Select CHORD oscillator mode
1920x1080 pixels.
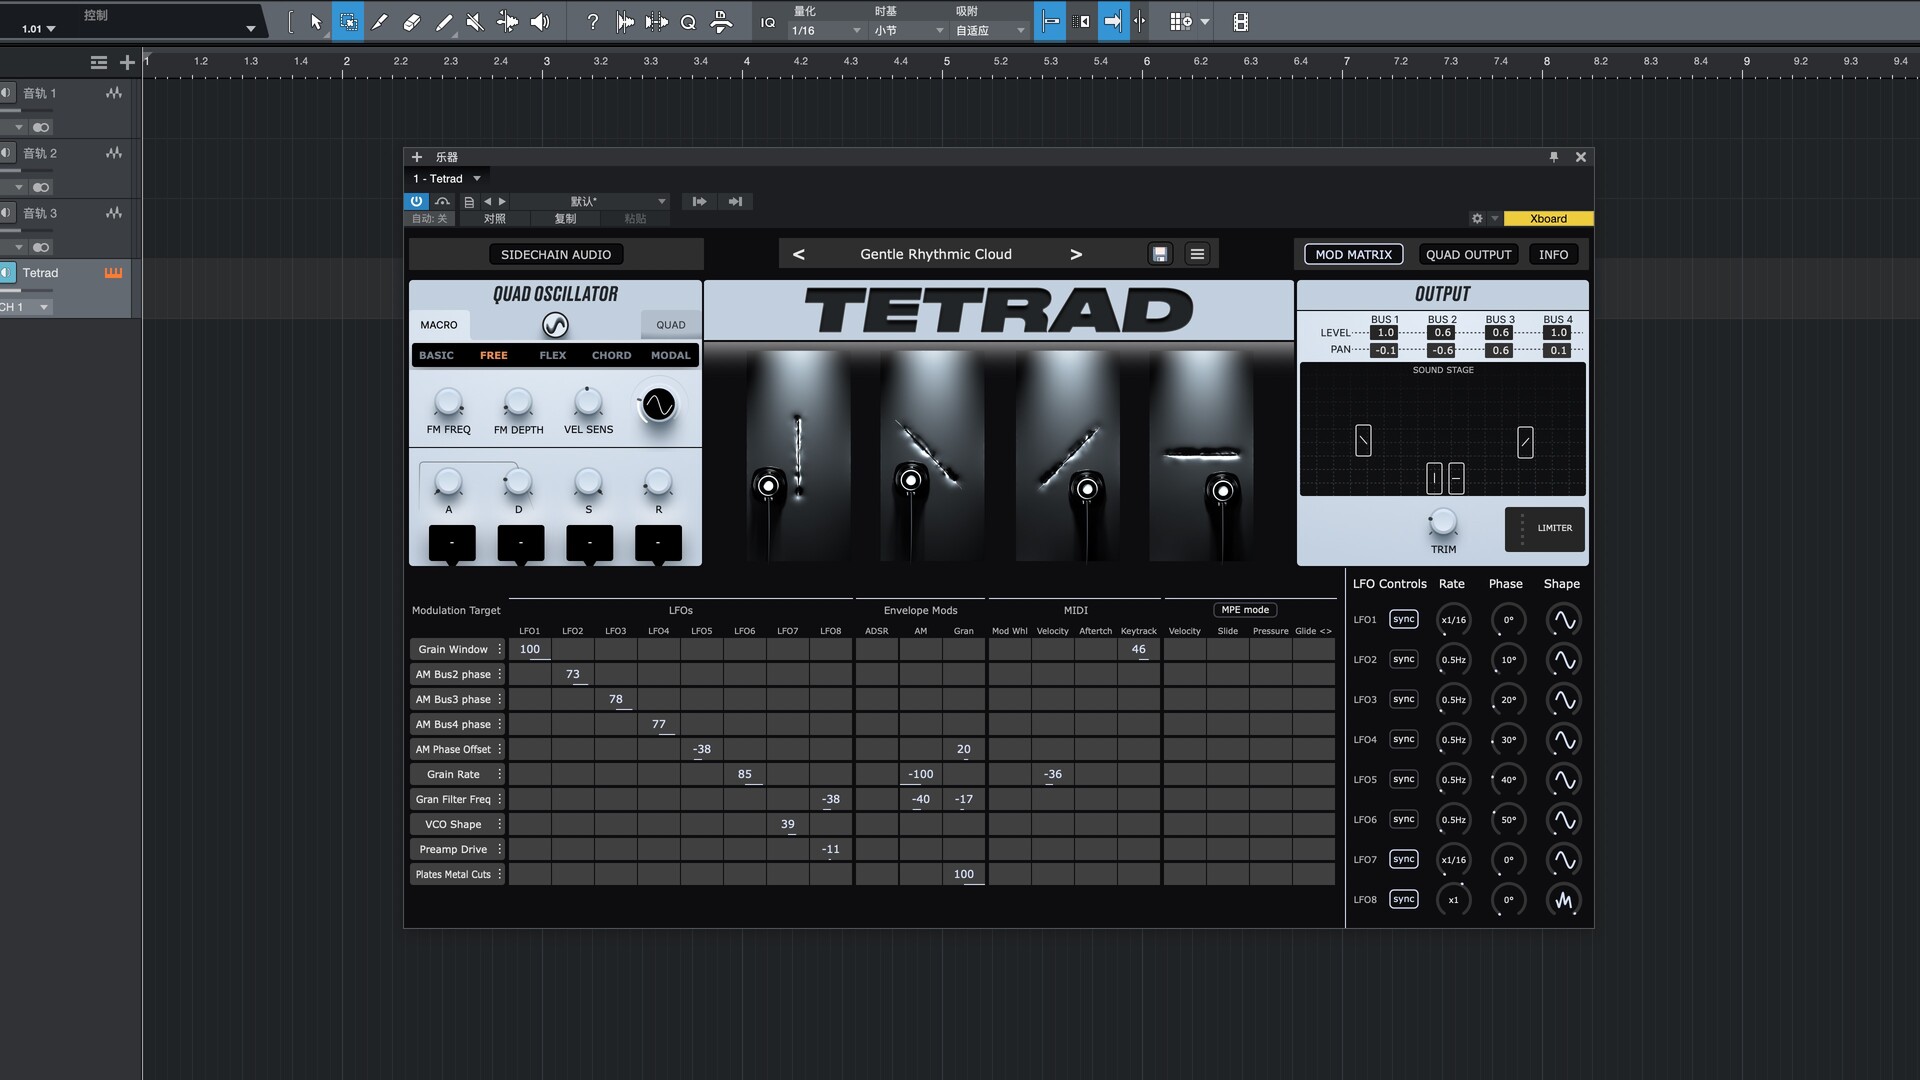(611, 355)
